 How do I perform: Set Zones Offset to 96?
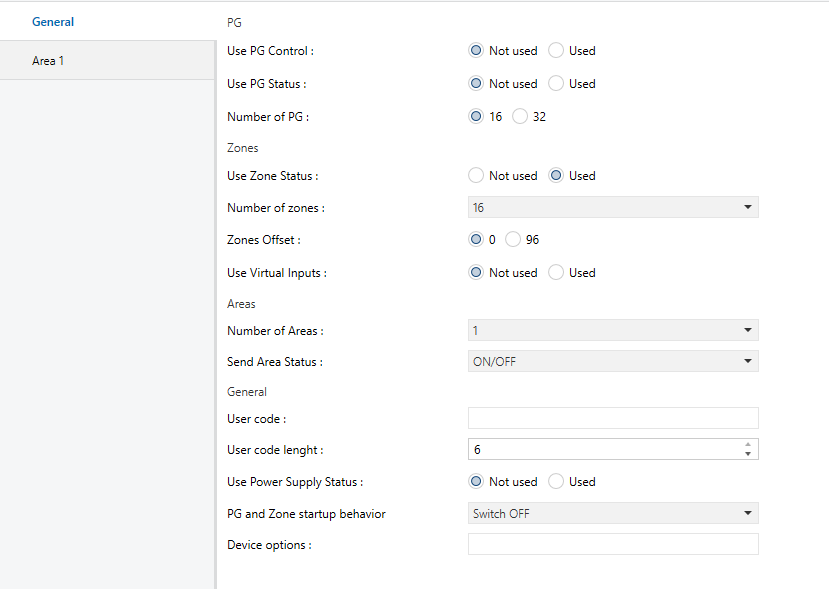tap(513, 240)
